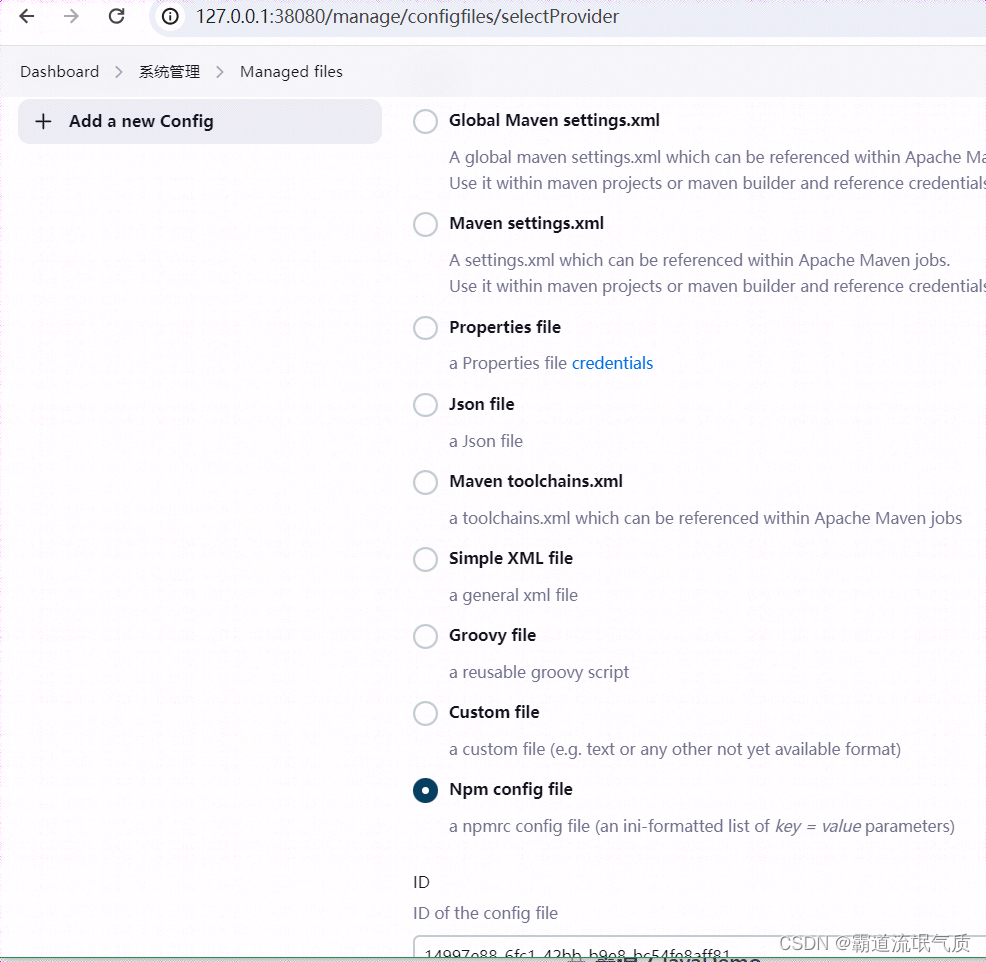The height and width of the screenshot is (962, 986).
Task: Click the plus icon beside Add a new Config
Action: pos(43,121)
